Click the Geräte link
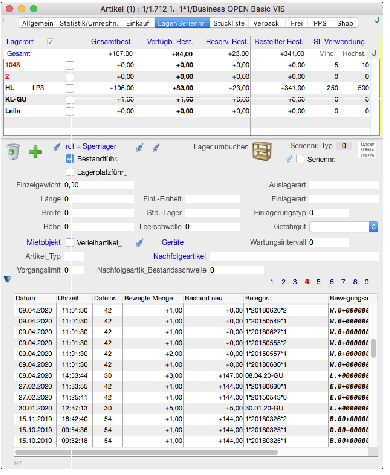390x475 pixels. pos(173,243)
